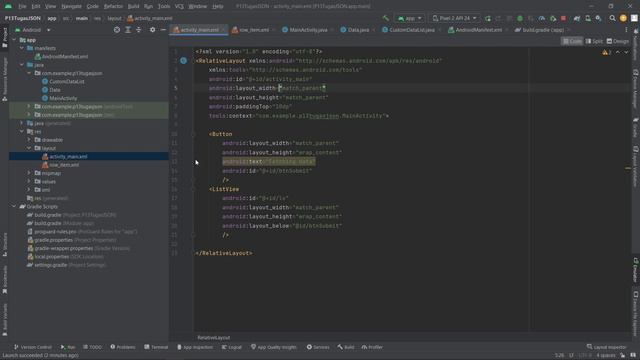
Task: Toggle the Emulator right side stripe
Action: (x=636, y=270)
